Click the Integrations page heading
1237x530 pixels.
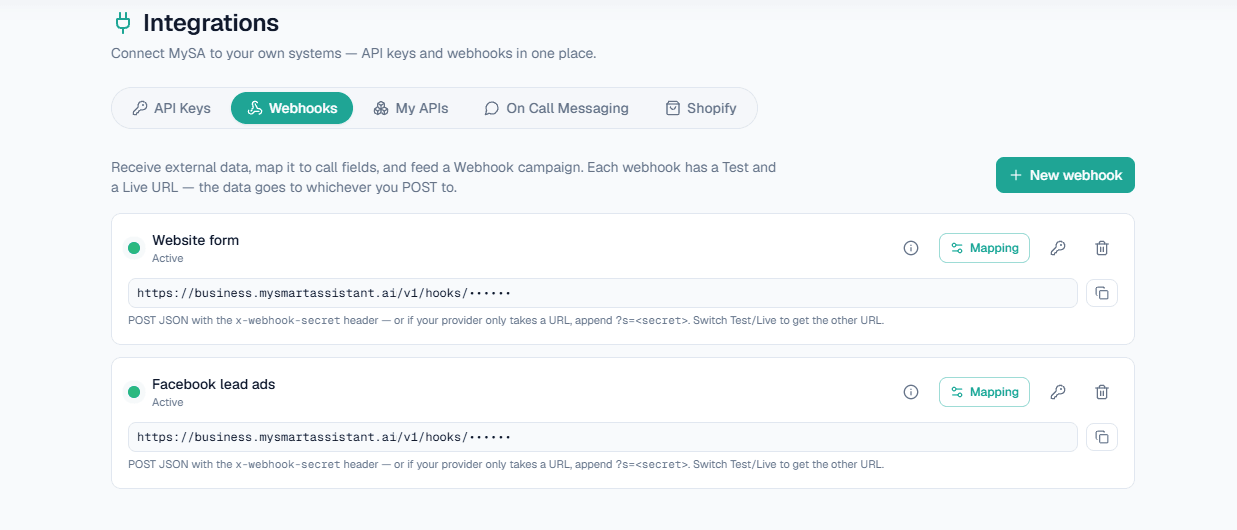(x=211, y=22)
